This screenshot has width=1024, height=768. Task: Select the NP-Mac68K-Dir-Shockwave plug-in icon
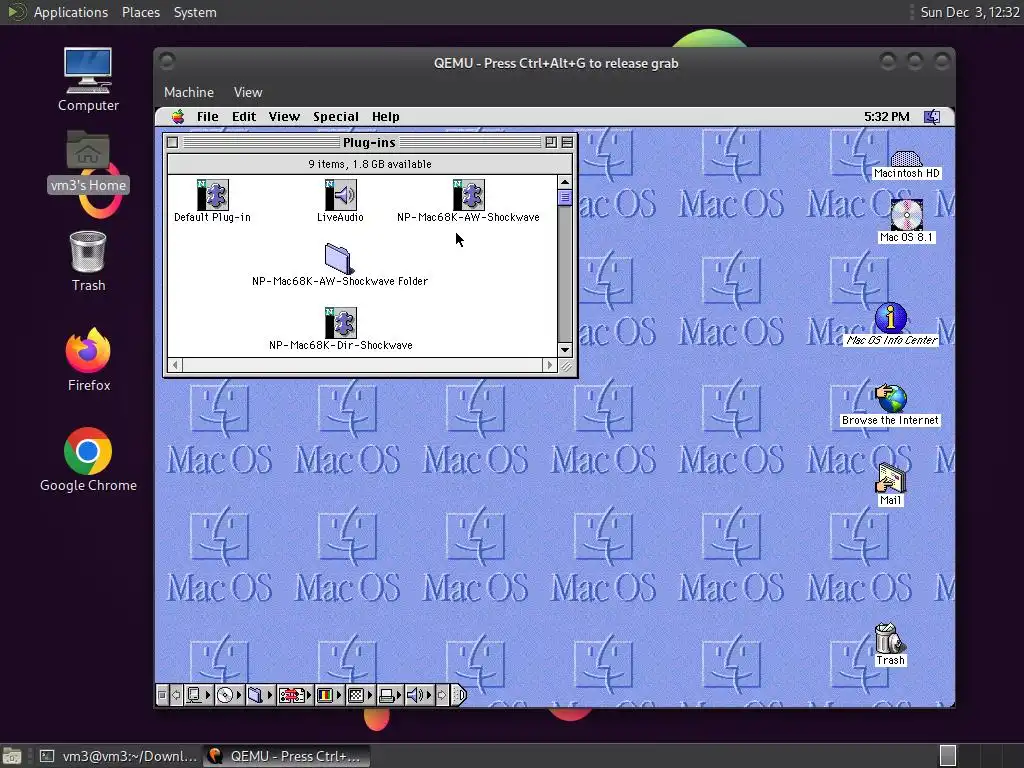[340, 323]
